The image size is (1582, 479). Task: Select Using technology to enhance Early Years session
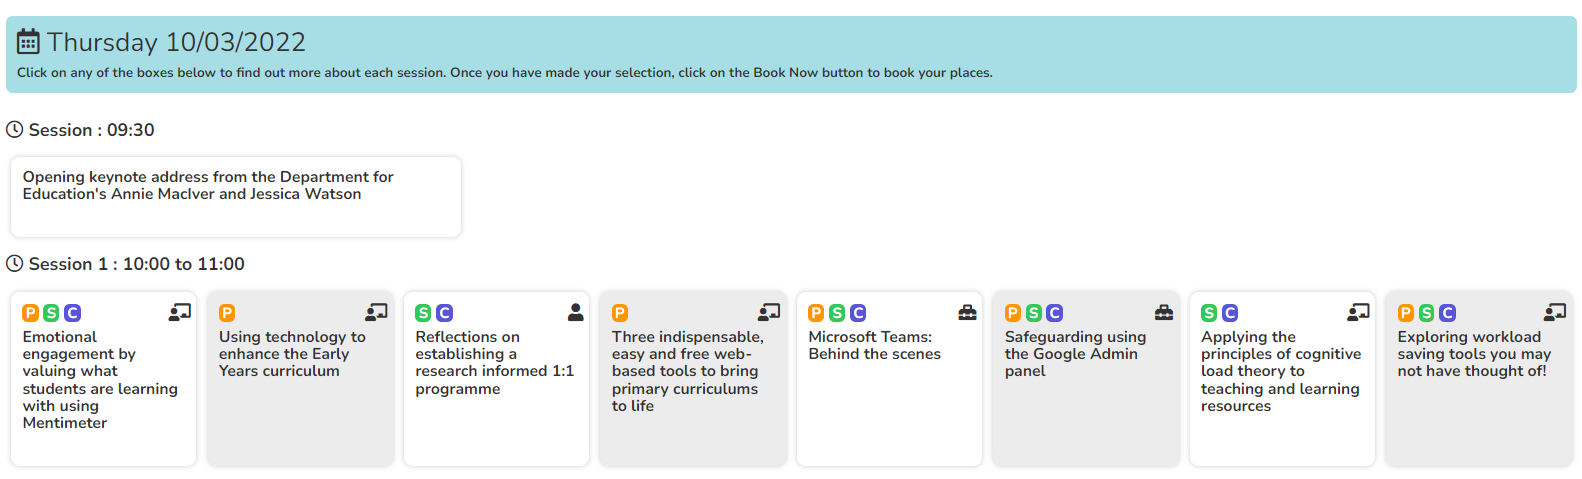point(300,379)
